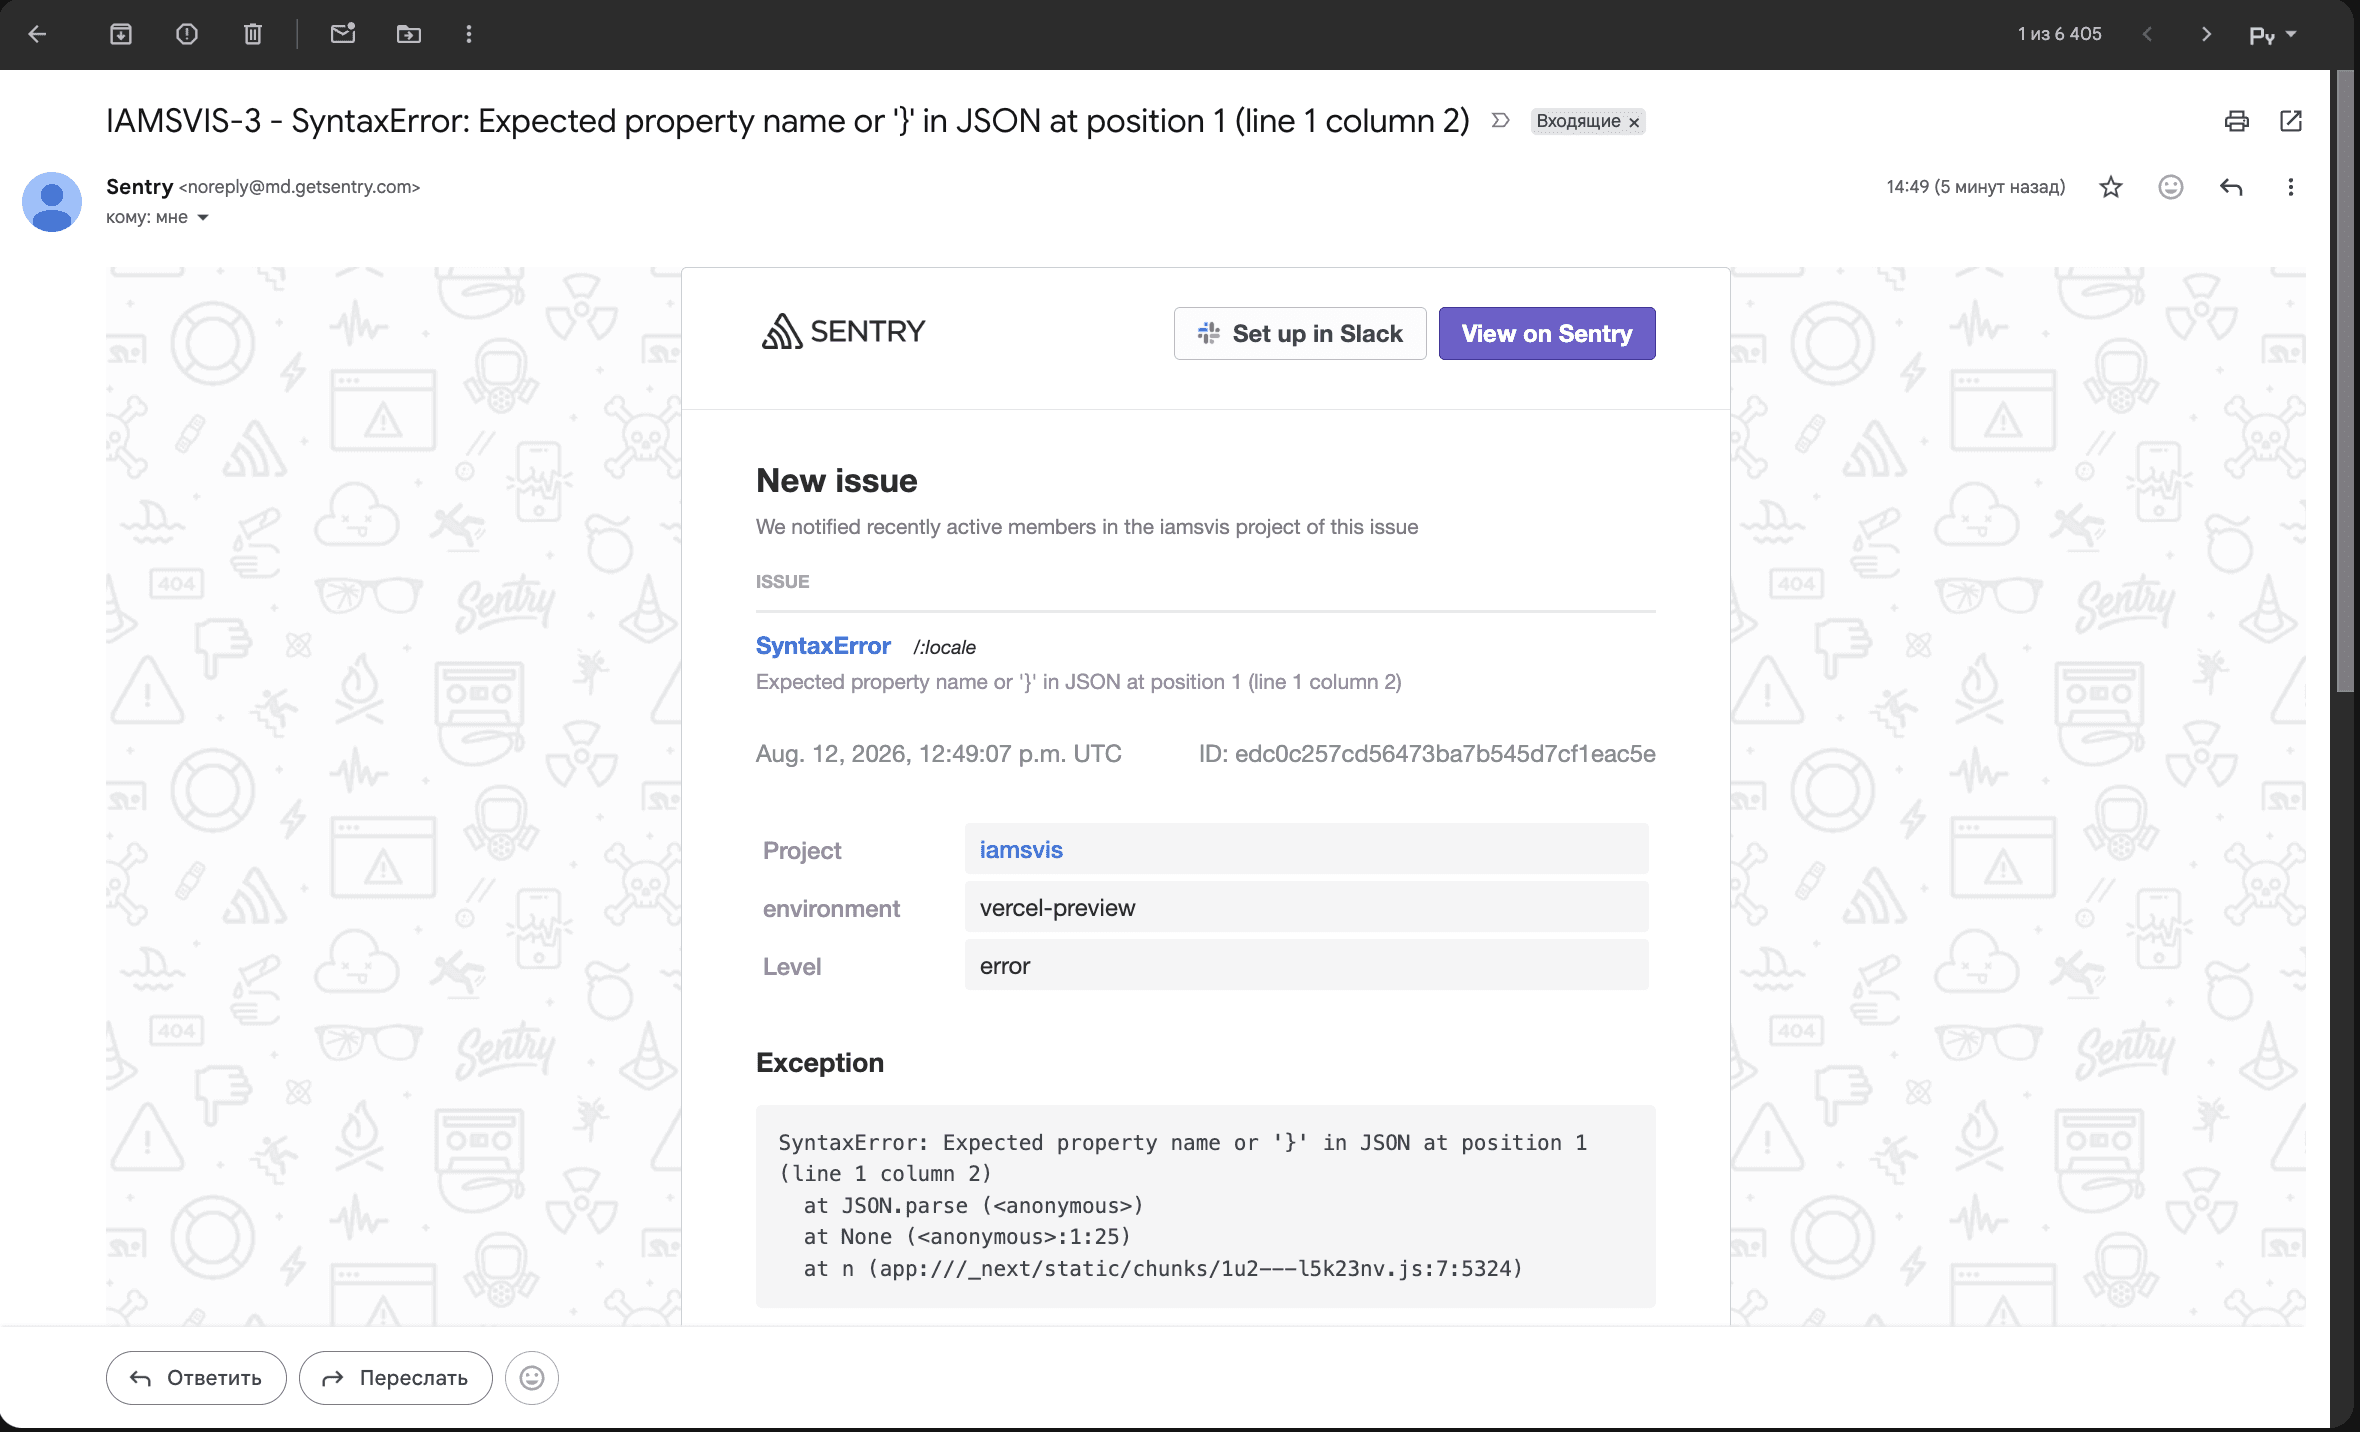Screen dimensions: 2360x1432
Task: Go to the newer email arrow
Action: 2147,34
